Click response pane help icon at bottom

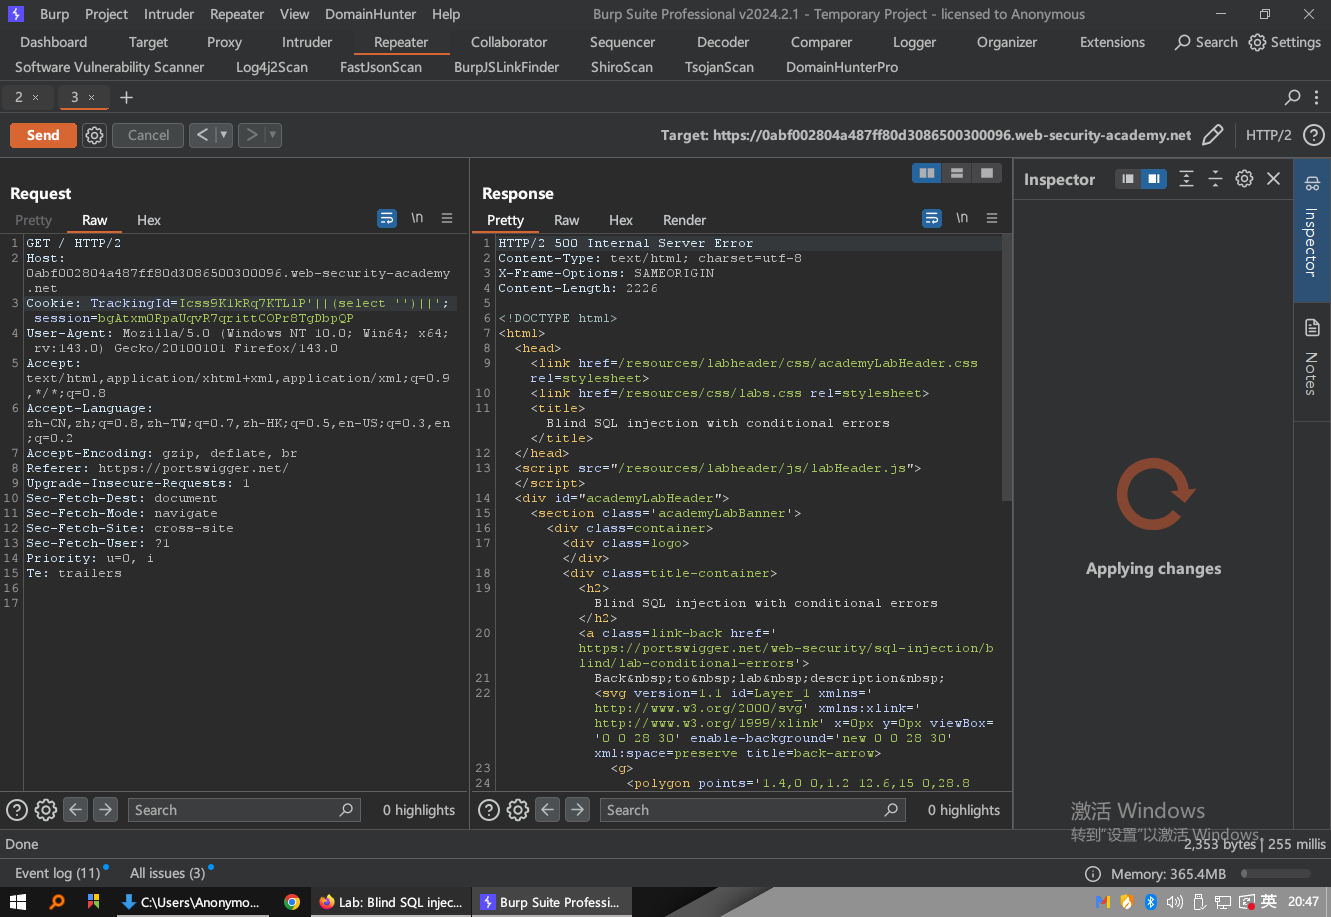(489, 810)
